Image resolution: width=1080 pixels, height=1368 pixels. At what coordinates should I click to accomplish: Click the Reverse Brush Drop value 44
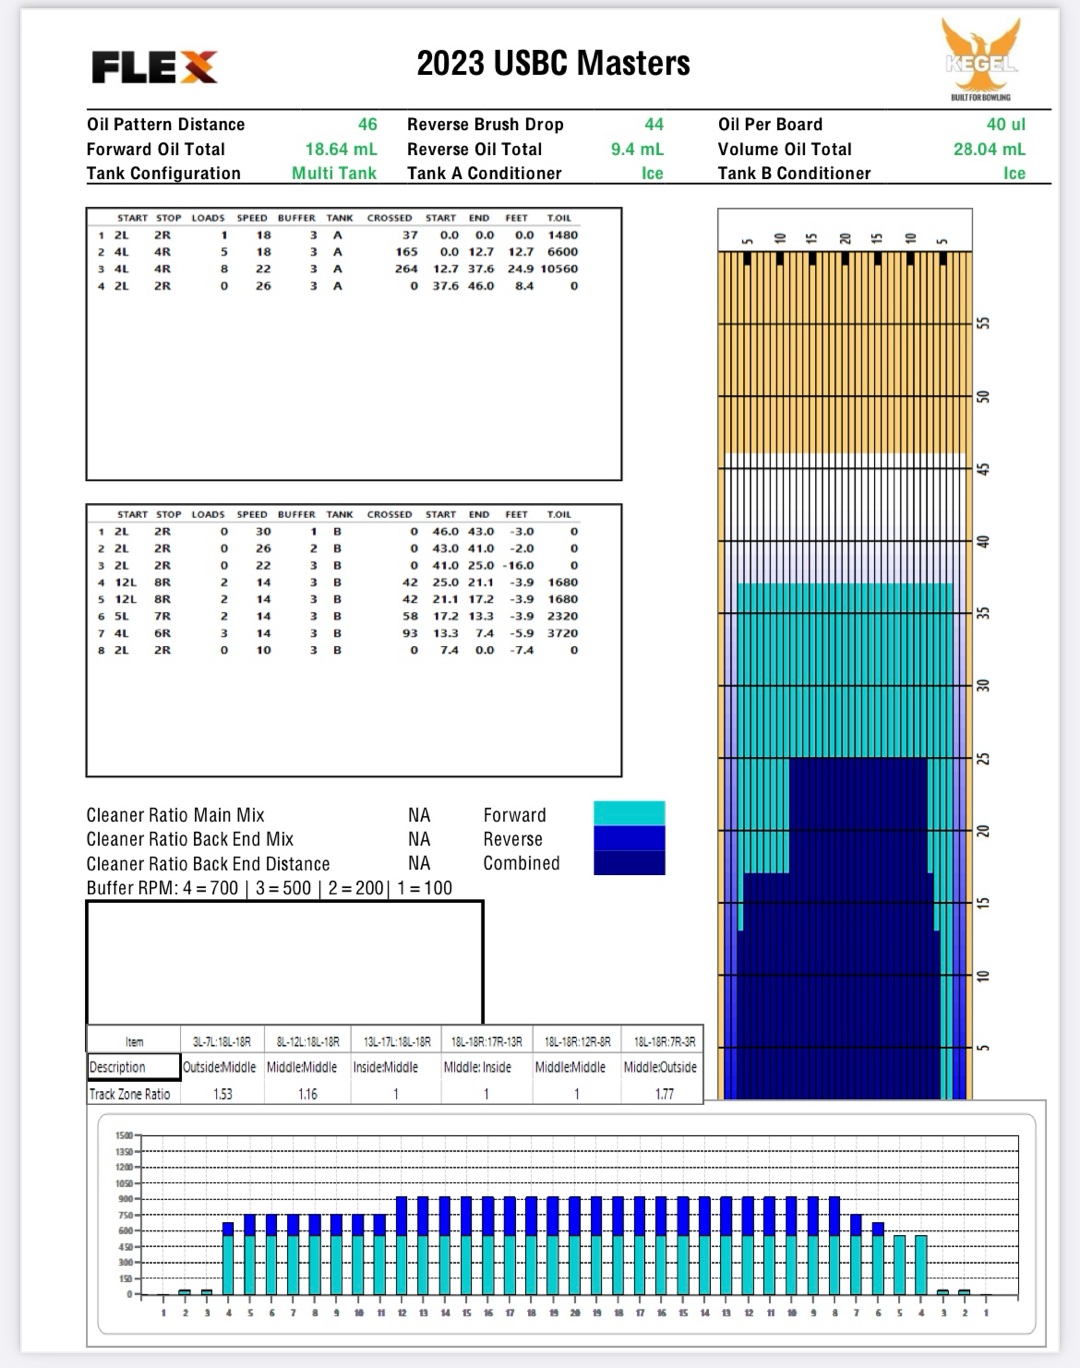[x=654, y=124]
